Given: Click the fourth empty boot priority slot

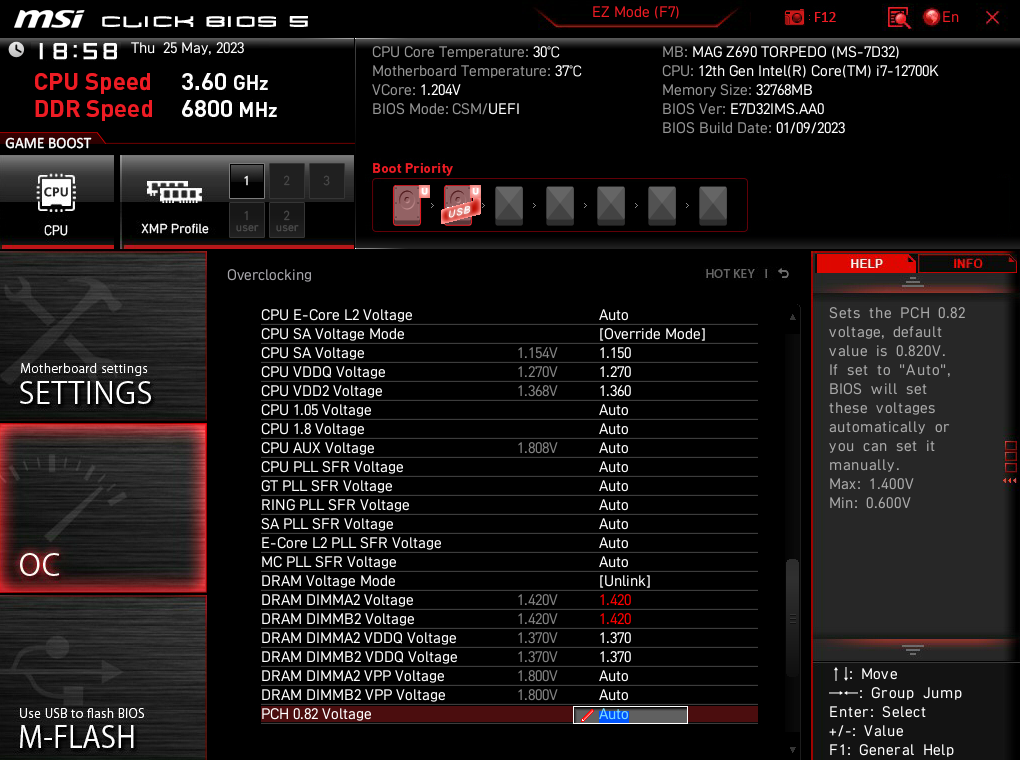Looking at the screenshot, I should (560, 206).
